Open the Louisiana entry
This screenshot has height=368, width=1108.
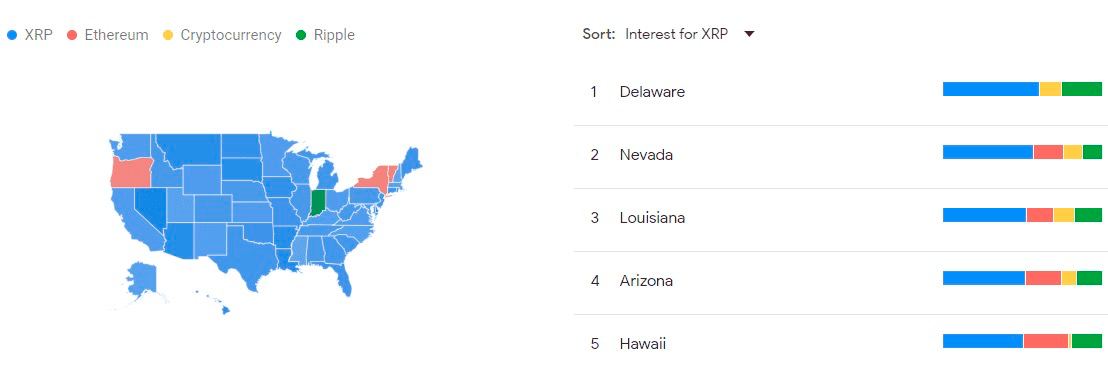841,220
